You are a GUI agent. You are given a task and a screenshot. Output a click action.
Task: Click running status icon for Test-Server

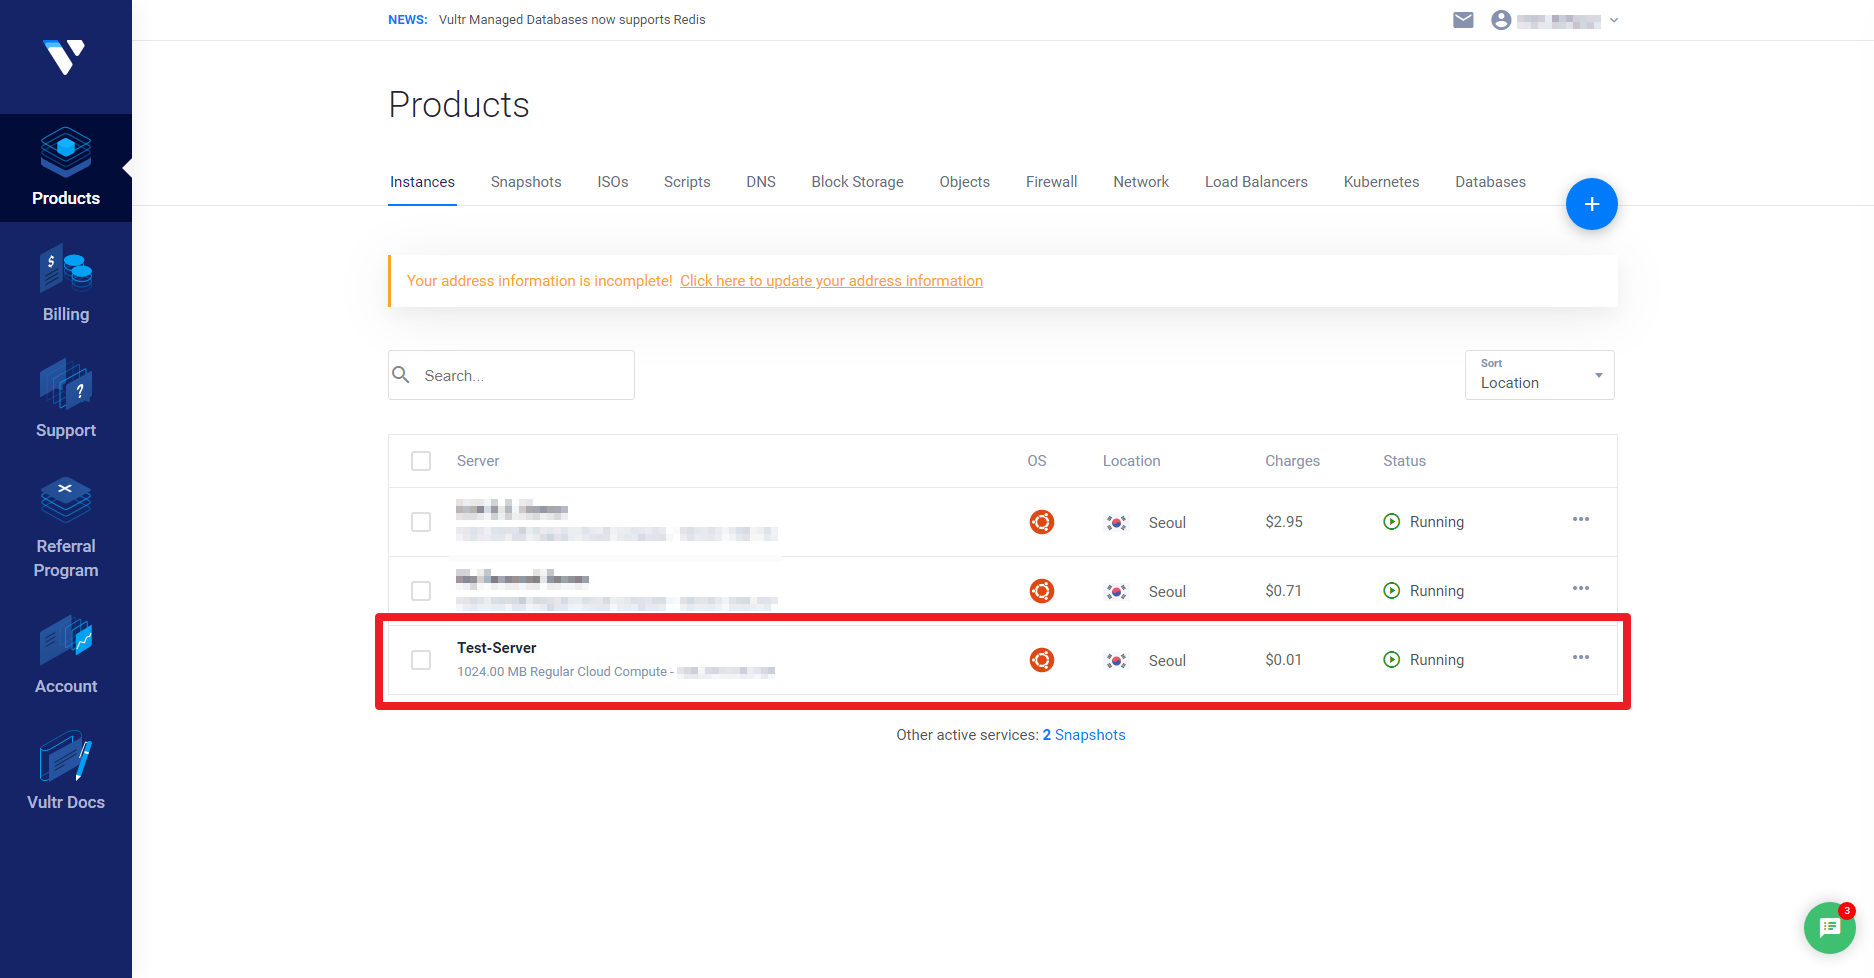pyautogui.click(x=1392, y=660)
